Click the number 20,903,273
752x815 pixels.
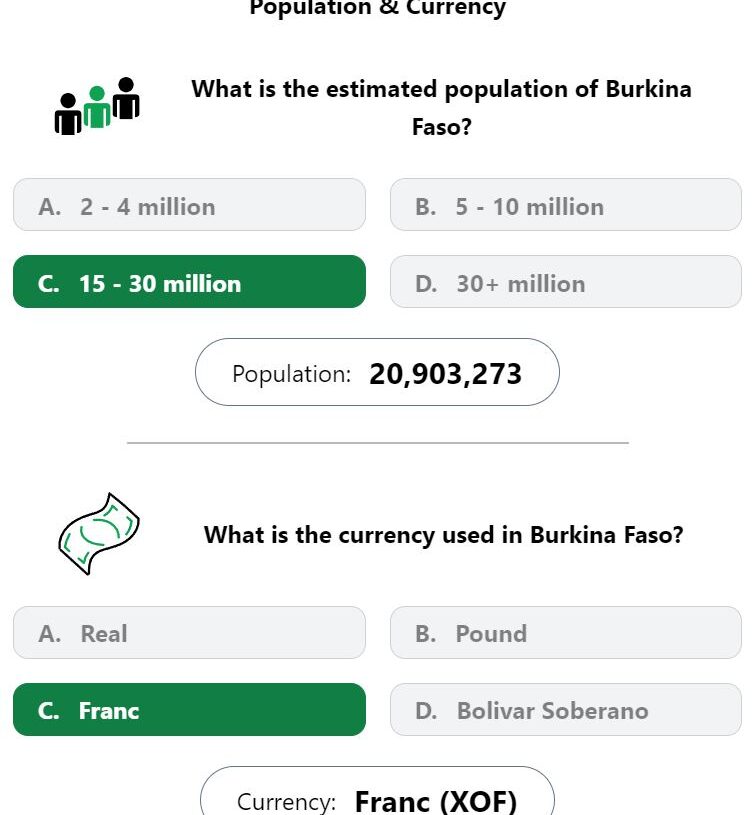click(x=445, y=374)
